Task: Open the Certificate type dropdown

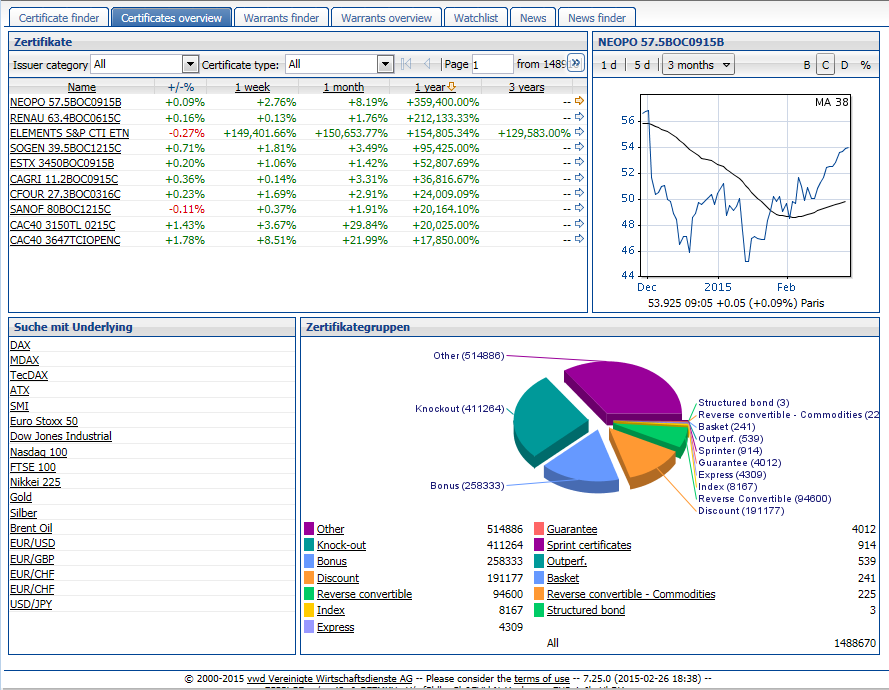Action: coord(385,64)
